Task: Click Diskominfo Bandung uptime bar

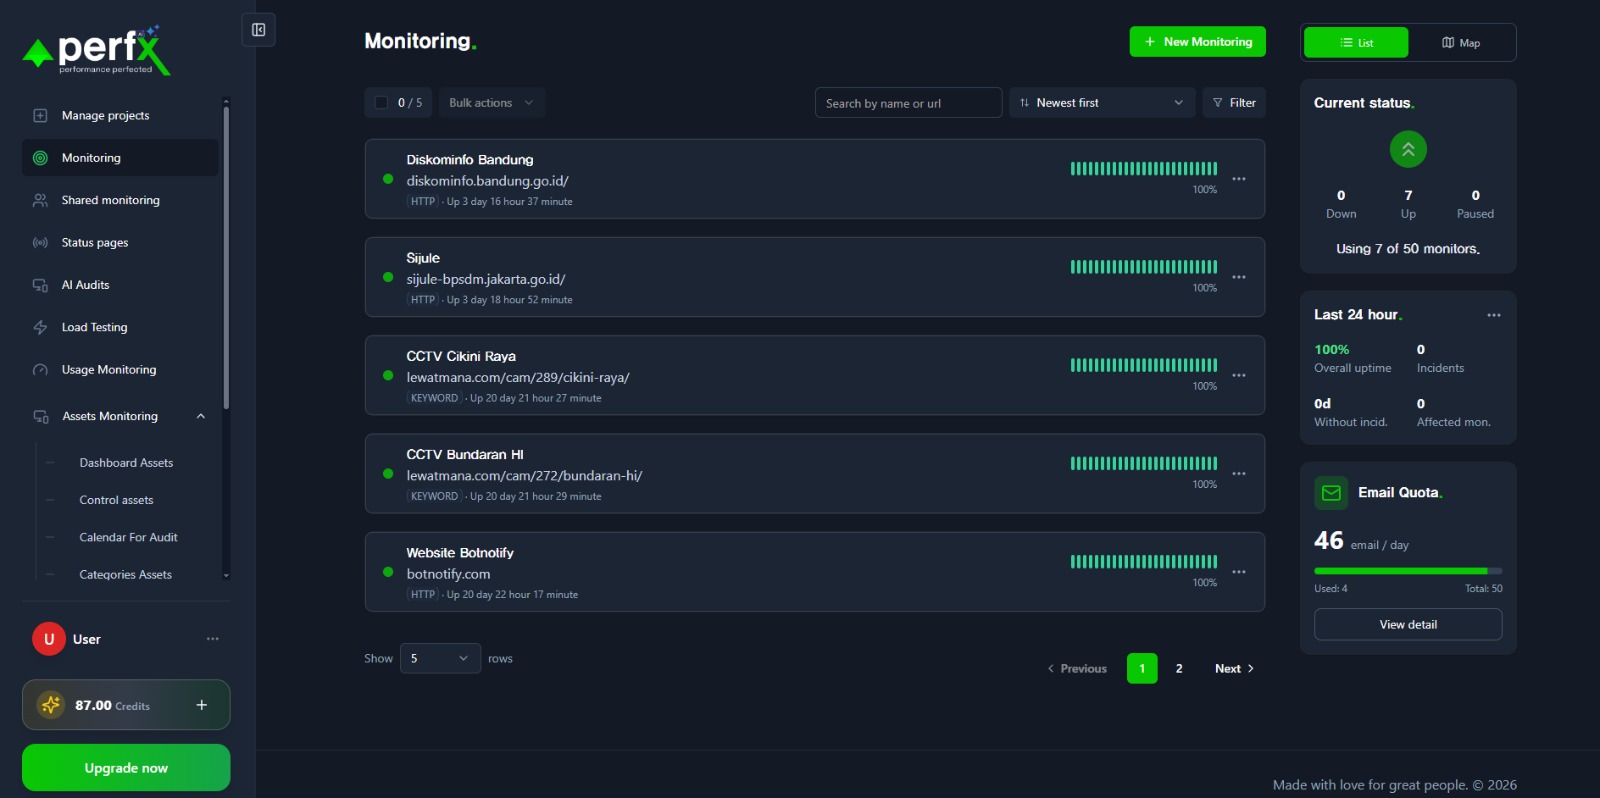Action: pyautogui.click(x=1144, y=168)
